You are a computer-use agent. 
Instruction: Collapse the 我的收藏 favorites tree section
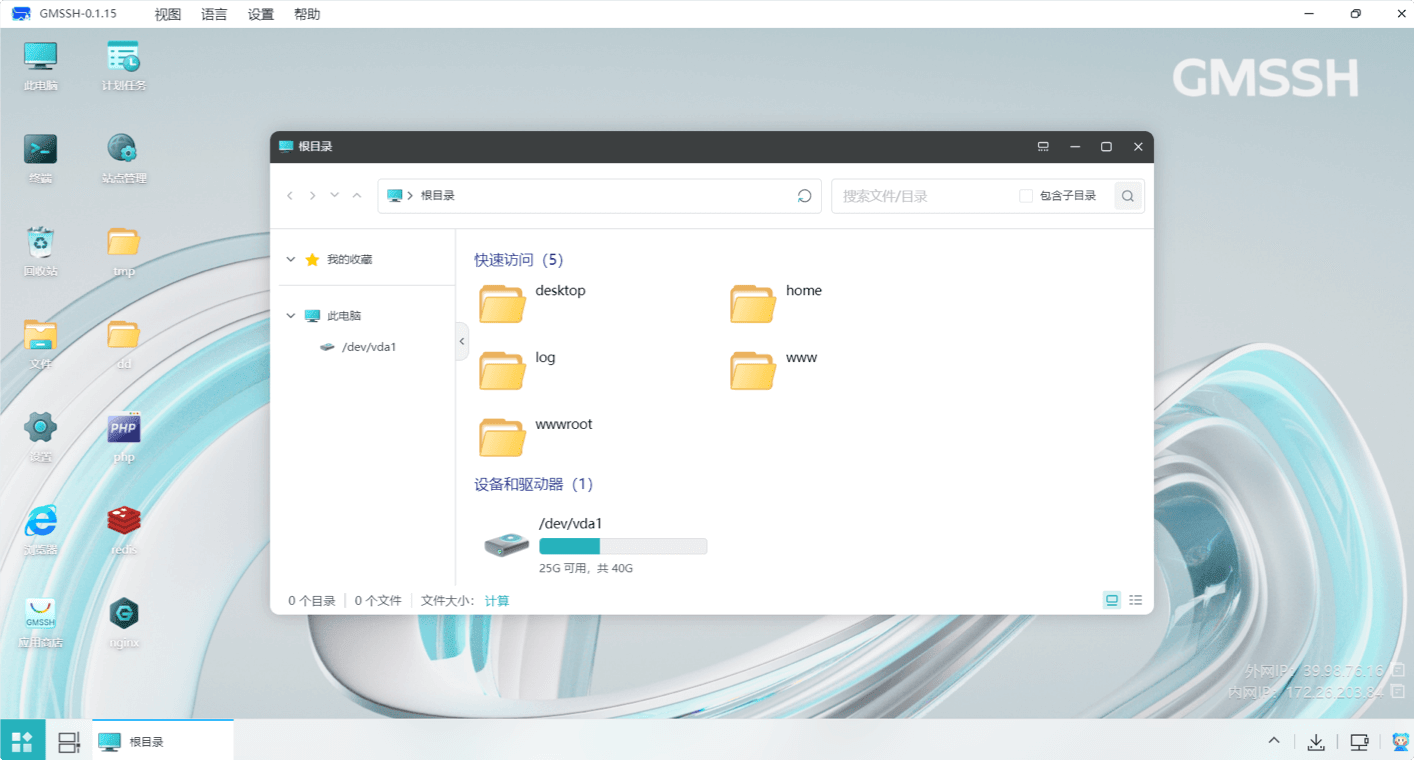click(x=291, y=260)
